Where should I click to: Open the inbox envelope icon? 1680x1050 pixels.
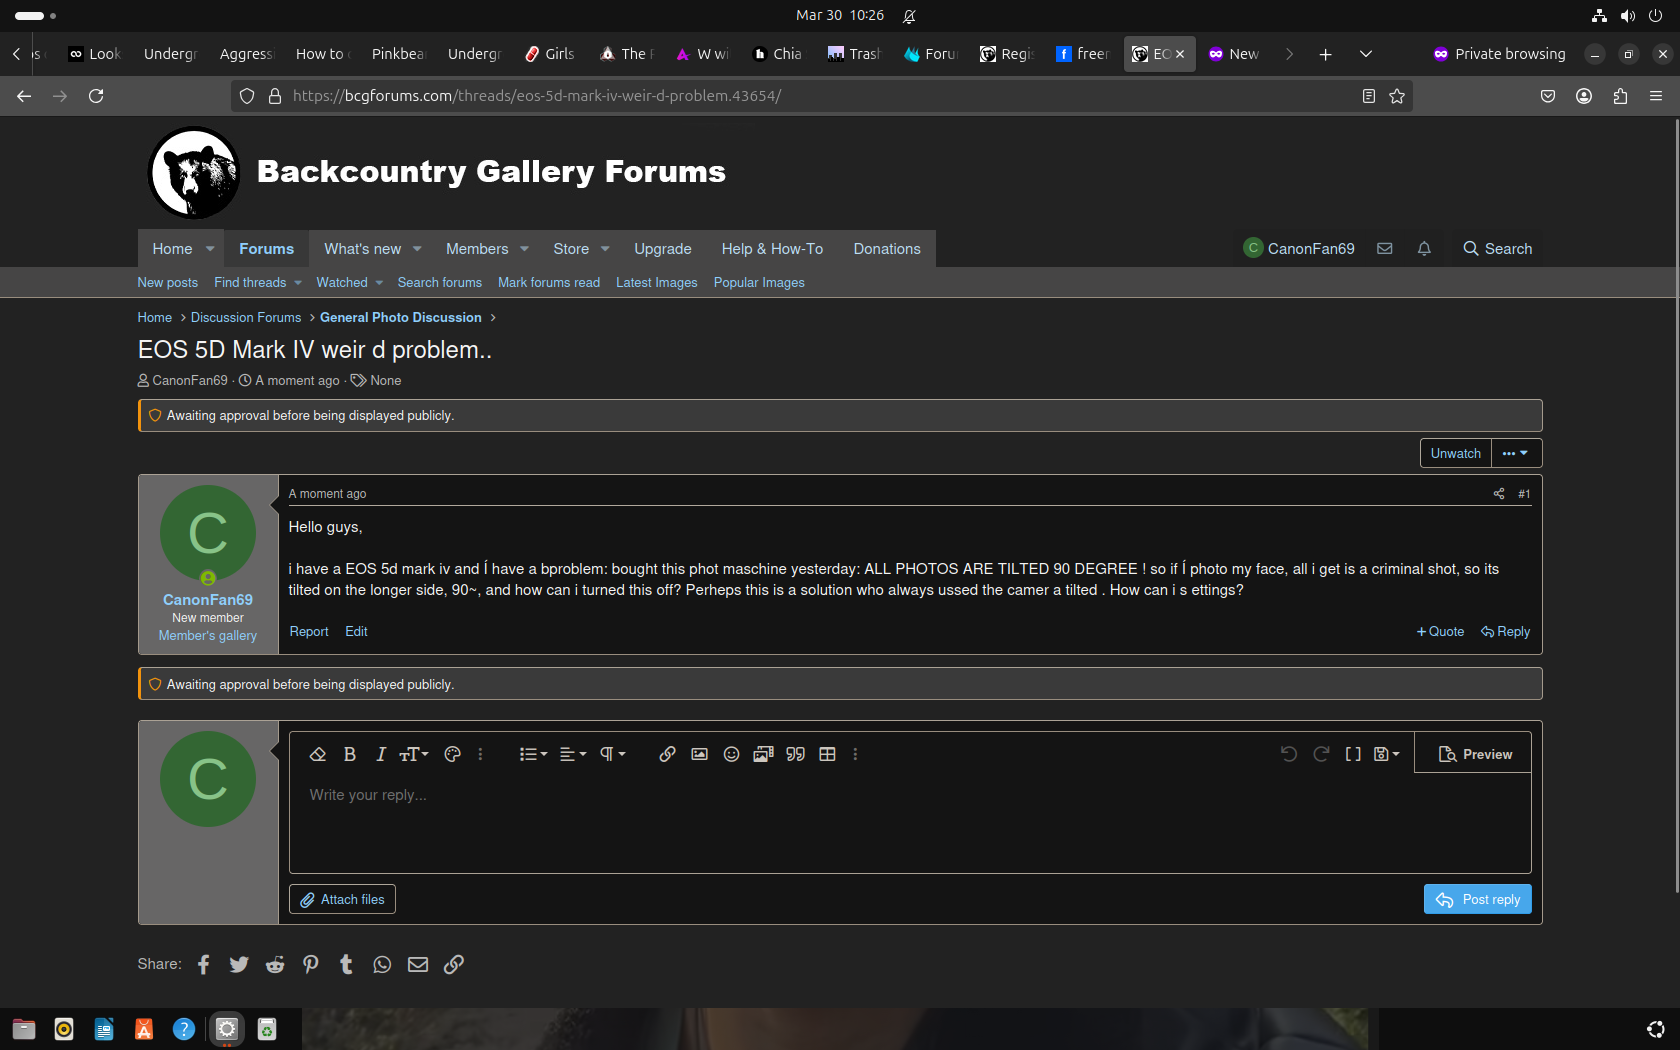[1385, 248]
